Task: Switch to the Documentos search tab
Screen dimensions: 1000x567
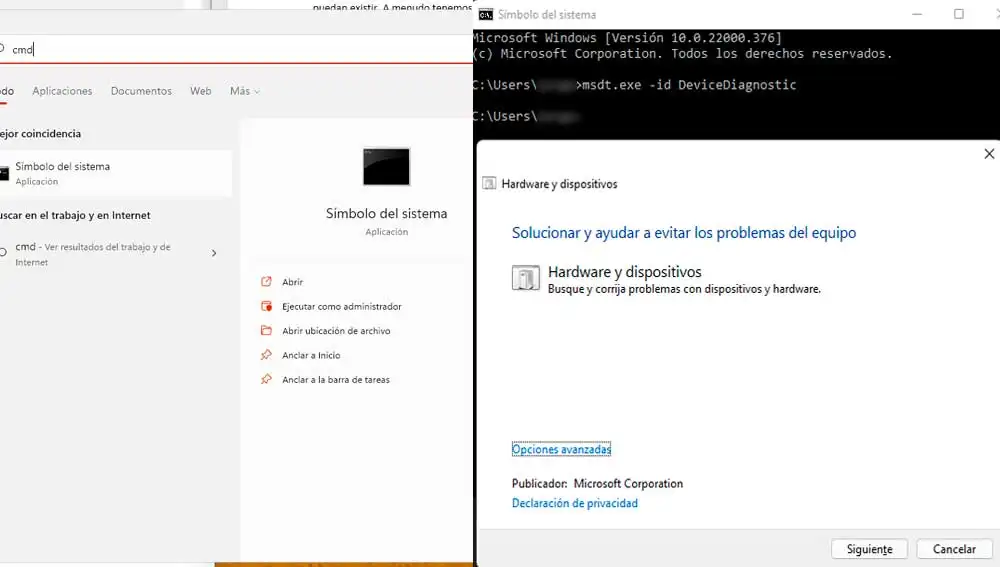Action: point(141,91)
